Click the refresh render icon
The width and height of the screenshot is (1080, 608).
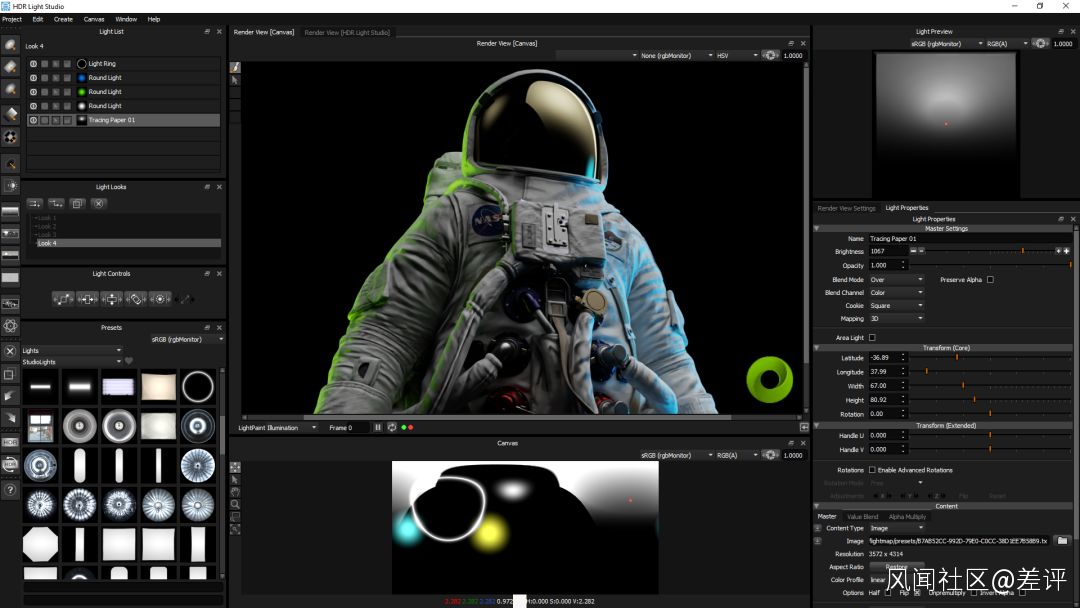[x=391, y=427]
